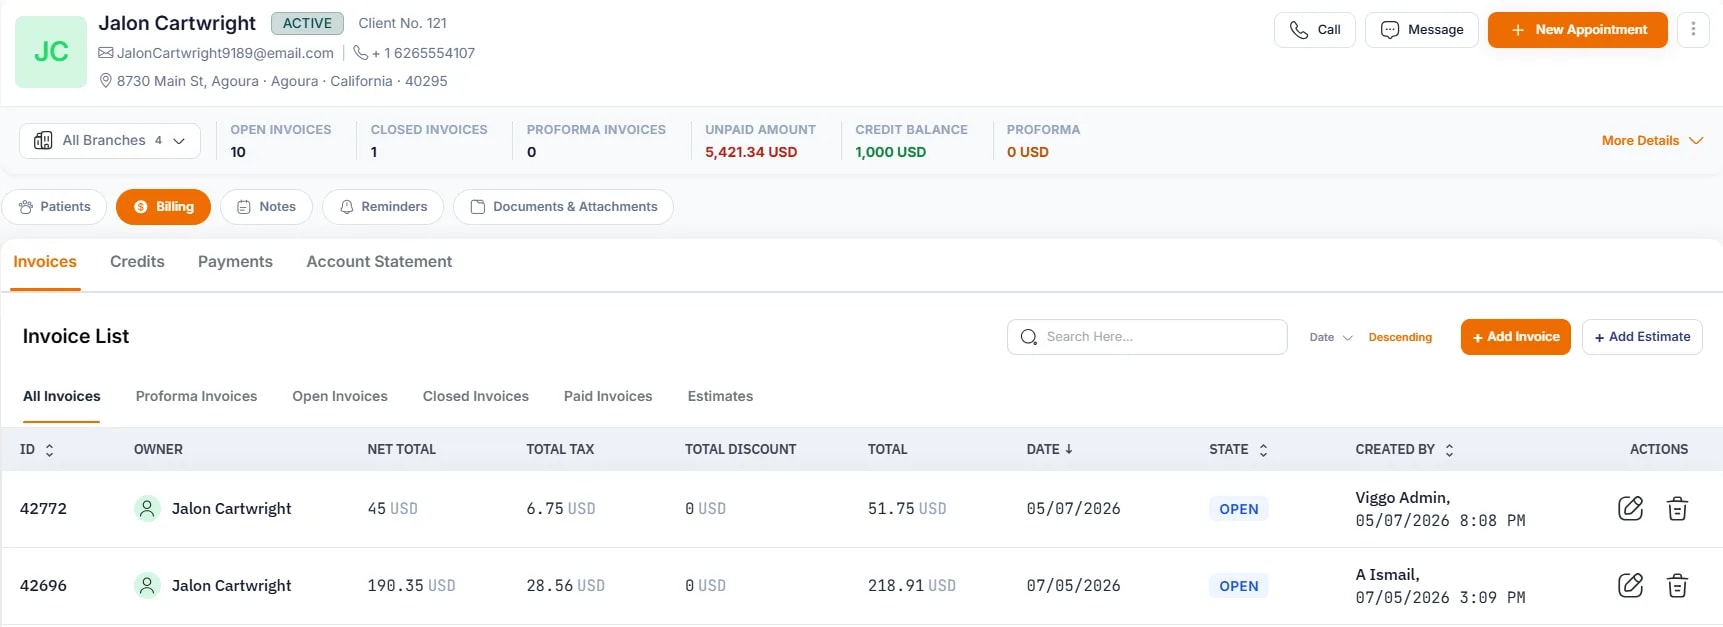Screen dimensions: 1723x627
Task: Sort by ID using the sort arrows
Action: coord(49,450)
